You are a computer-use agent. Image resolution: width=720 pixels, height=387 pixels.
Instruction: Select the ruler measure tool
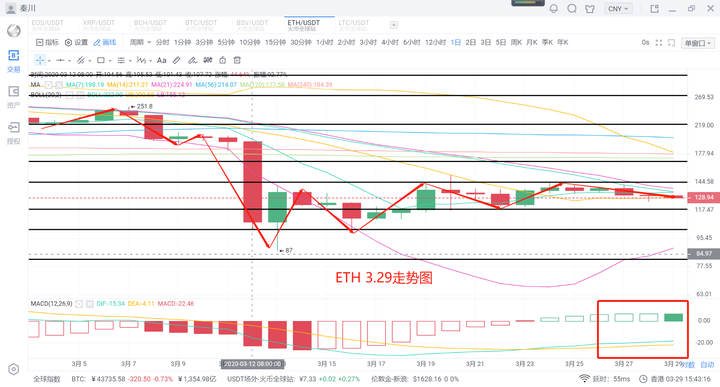pyautogui.click(x=176, y=60)
